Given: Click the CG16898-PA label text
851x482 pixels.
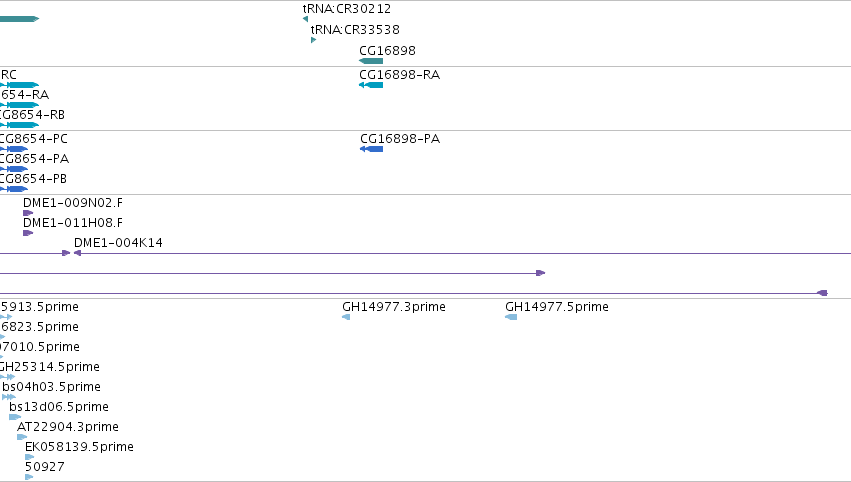Looking at the screenshot, I should click(400, 138).
